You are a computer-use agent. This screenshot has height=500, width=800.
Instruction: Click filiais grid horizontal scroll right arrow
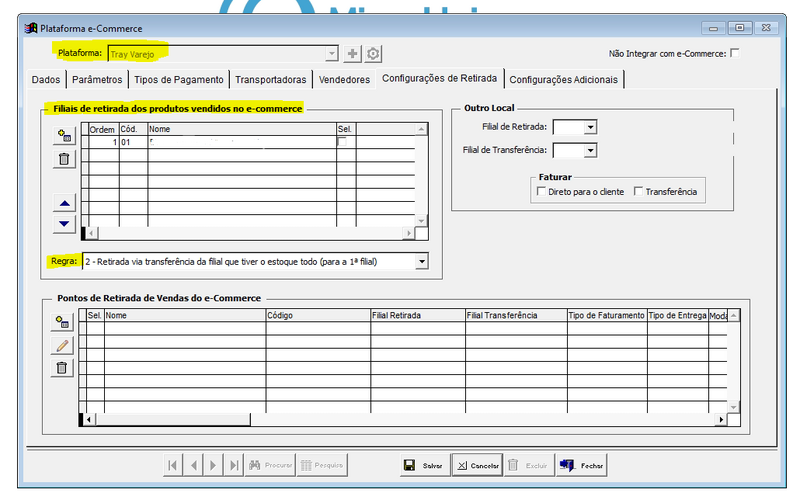coord(408,233)
